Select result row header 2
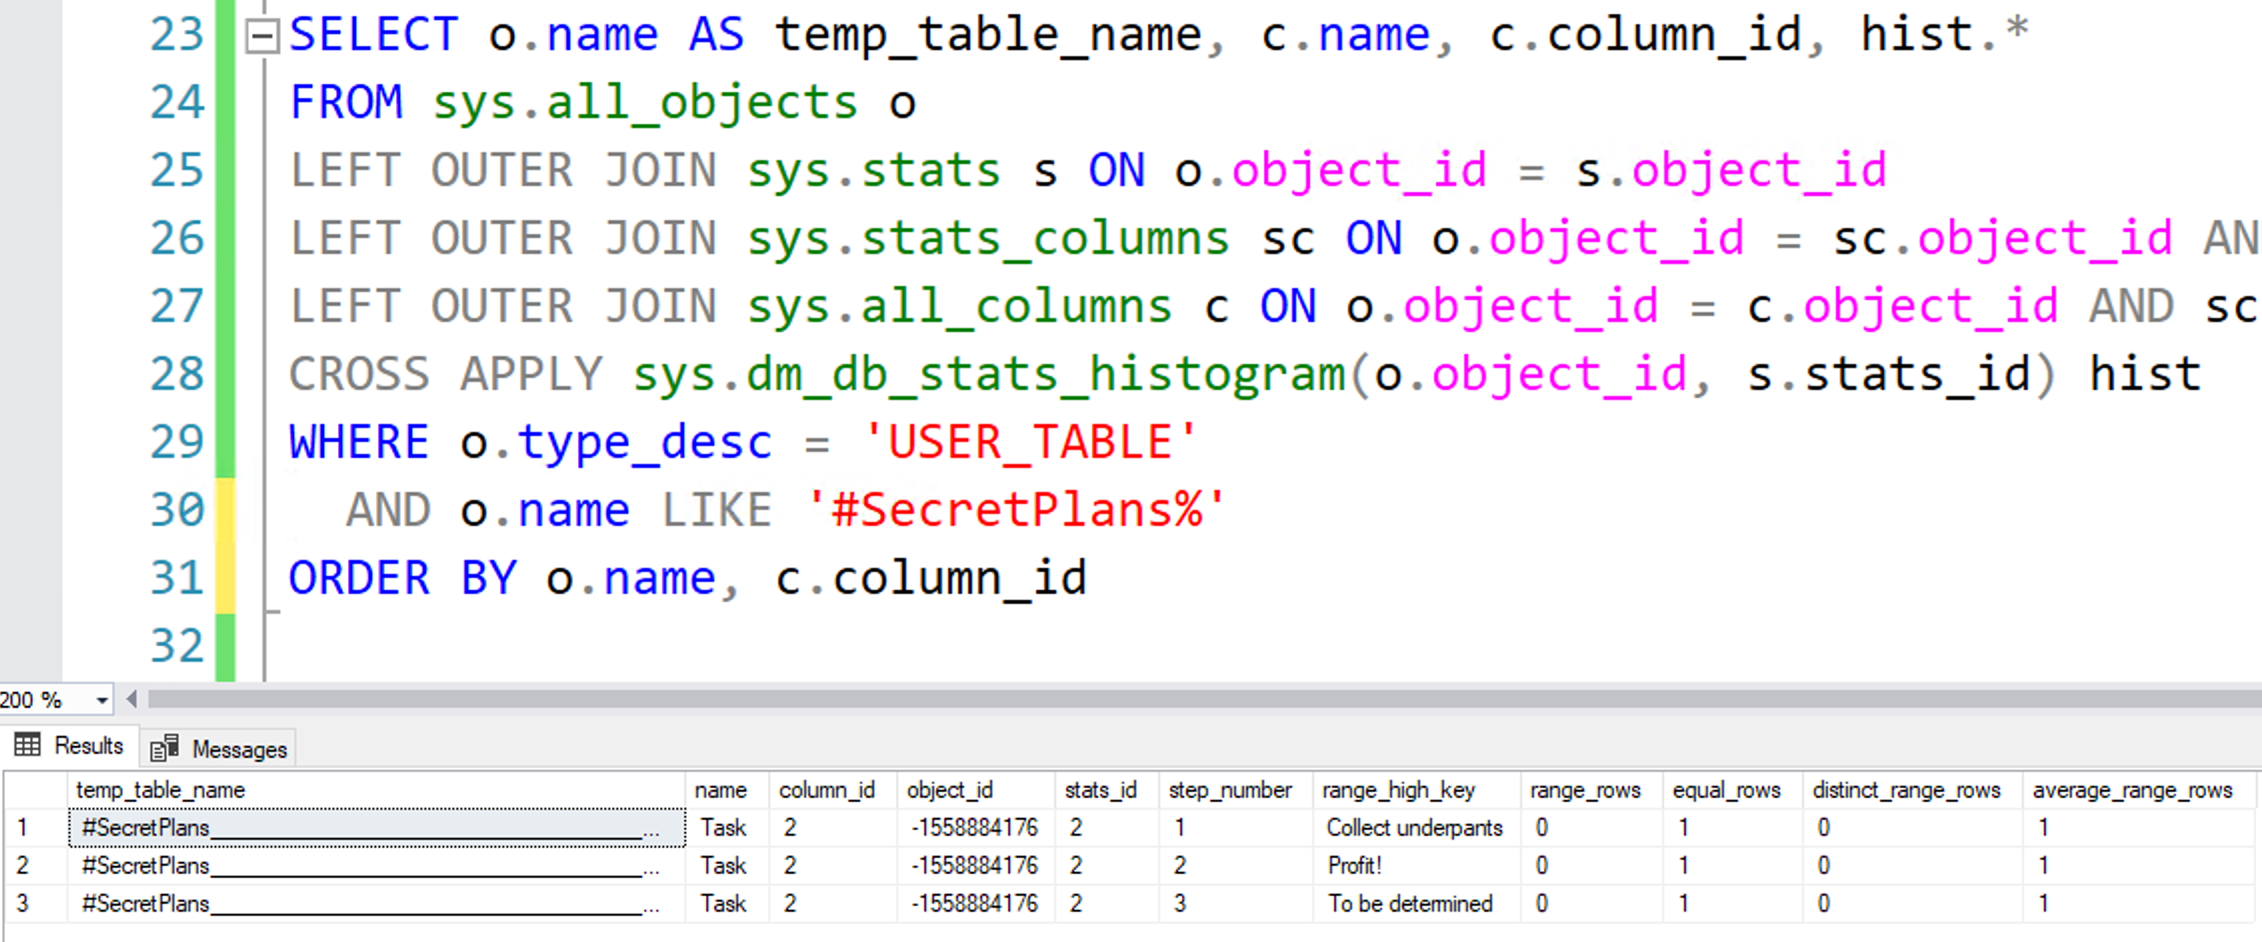The width and height of the screenshot is (2262, 942). [x=35, y=866]
